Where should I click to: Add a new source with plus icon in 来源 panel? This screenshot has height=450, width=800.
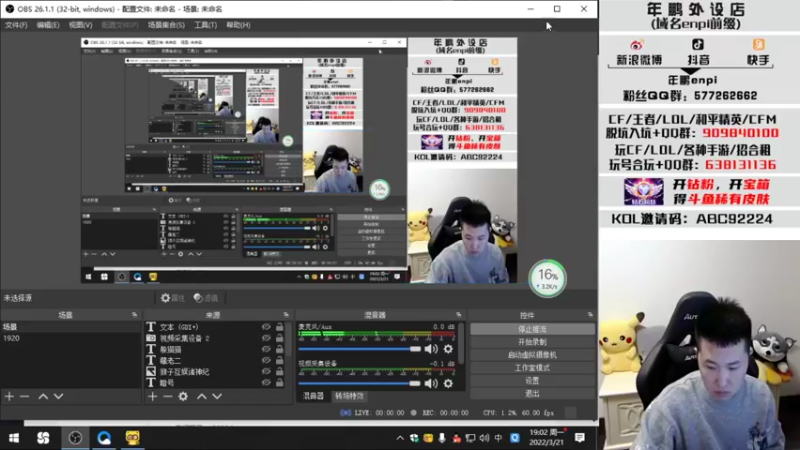pos(153,396)
